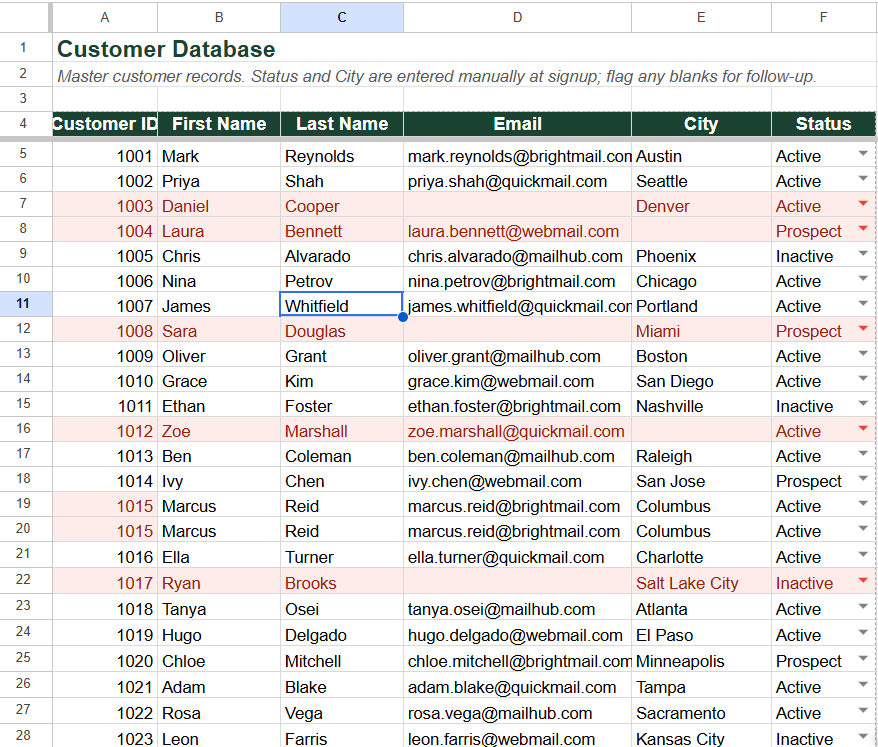Select the Blake last name cell

[342, 687]
